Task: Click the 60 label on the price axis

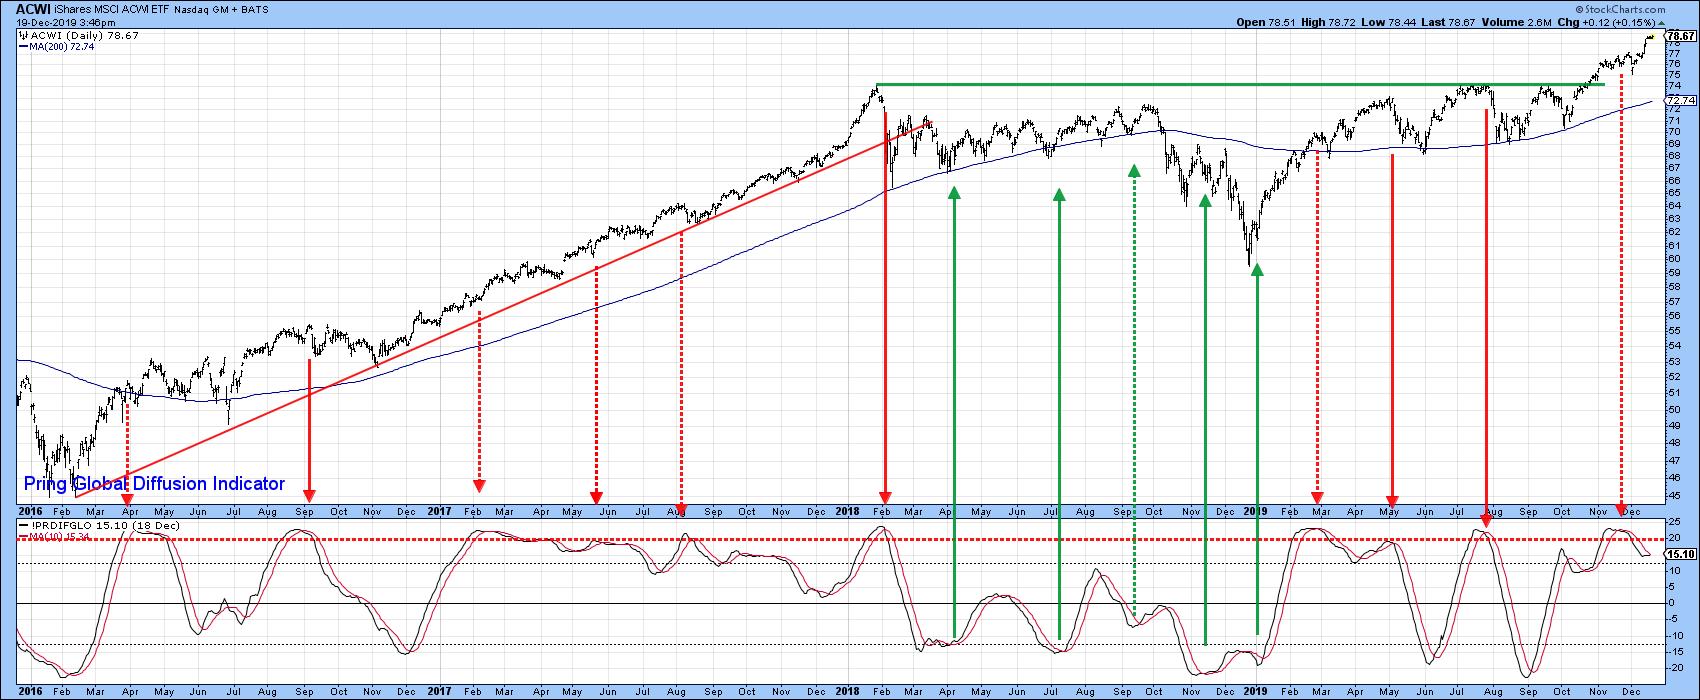Action: [x=1673, y=258]
